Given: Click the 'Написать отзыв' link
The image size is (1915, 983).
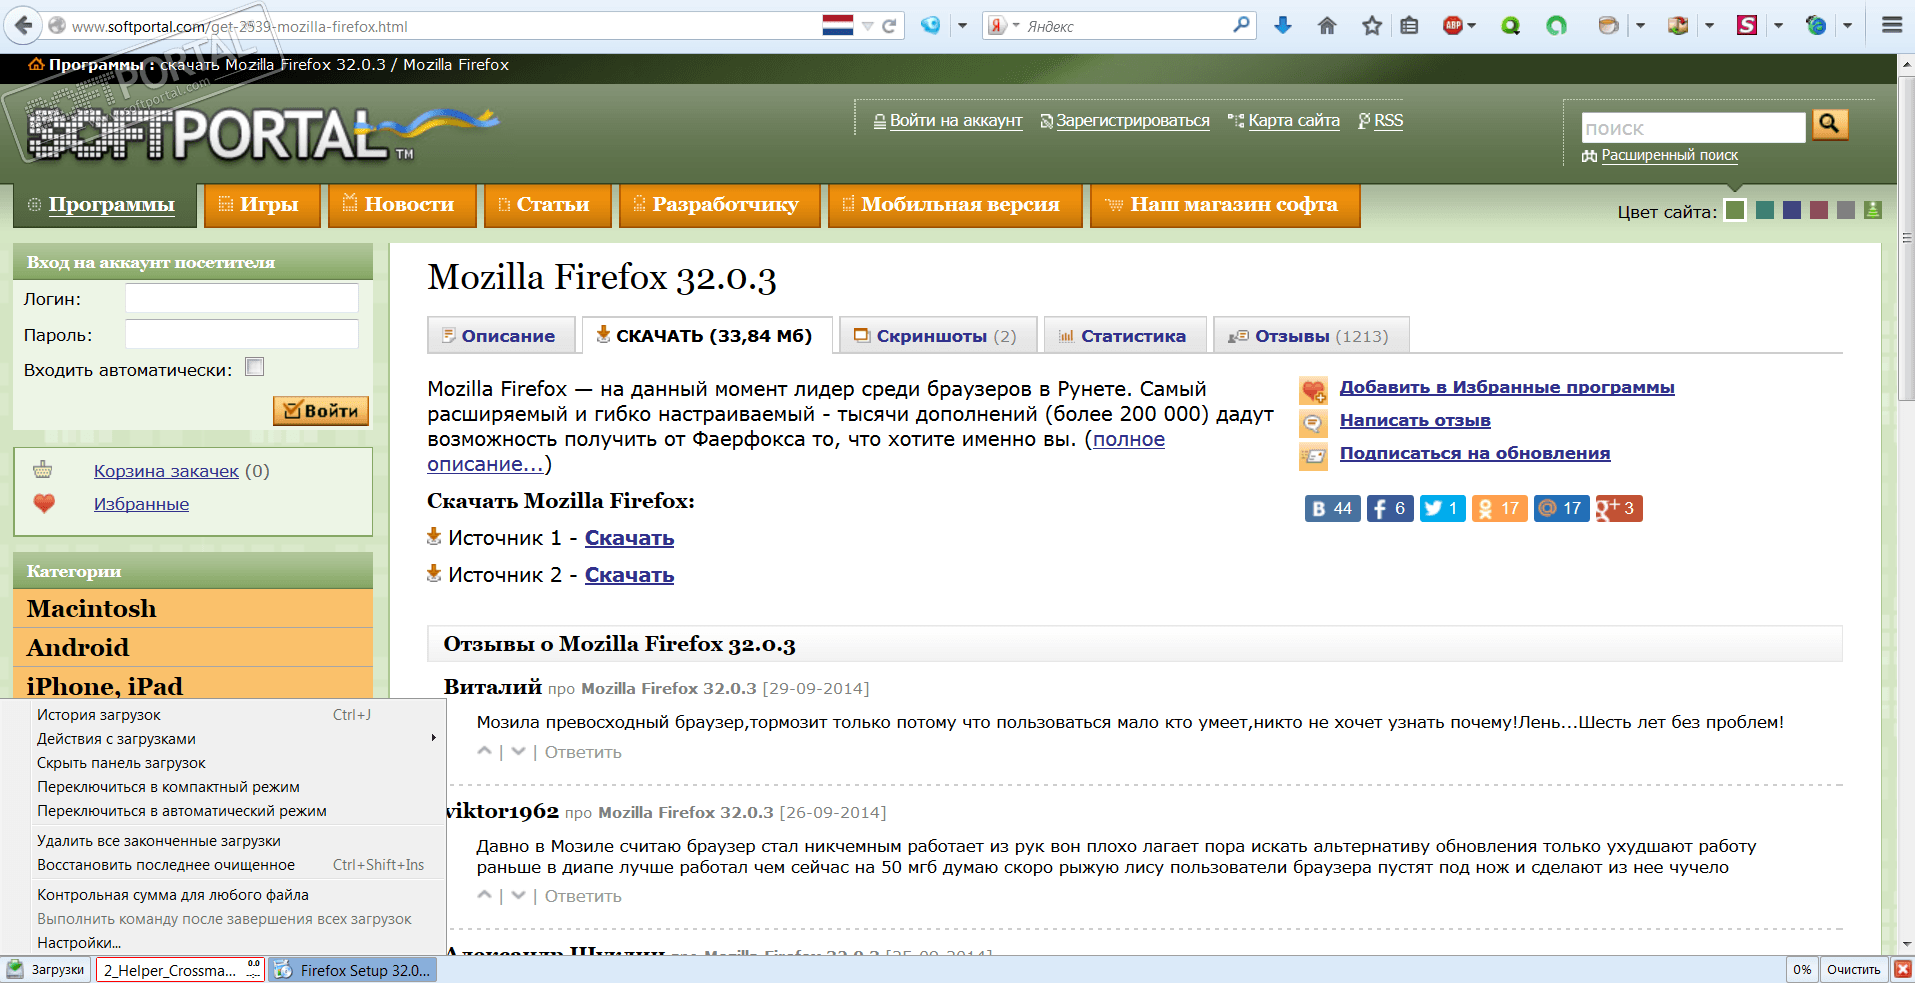Looking at the screenshot, I should [1415, 420].
